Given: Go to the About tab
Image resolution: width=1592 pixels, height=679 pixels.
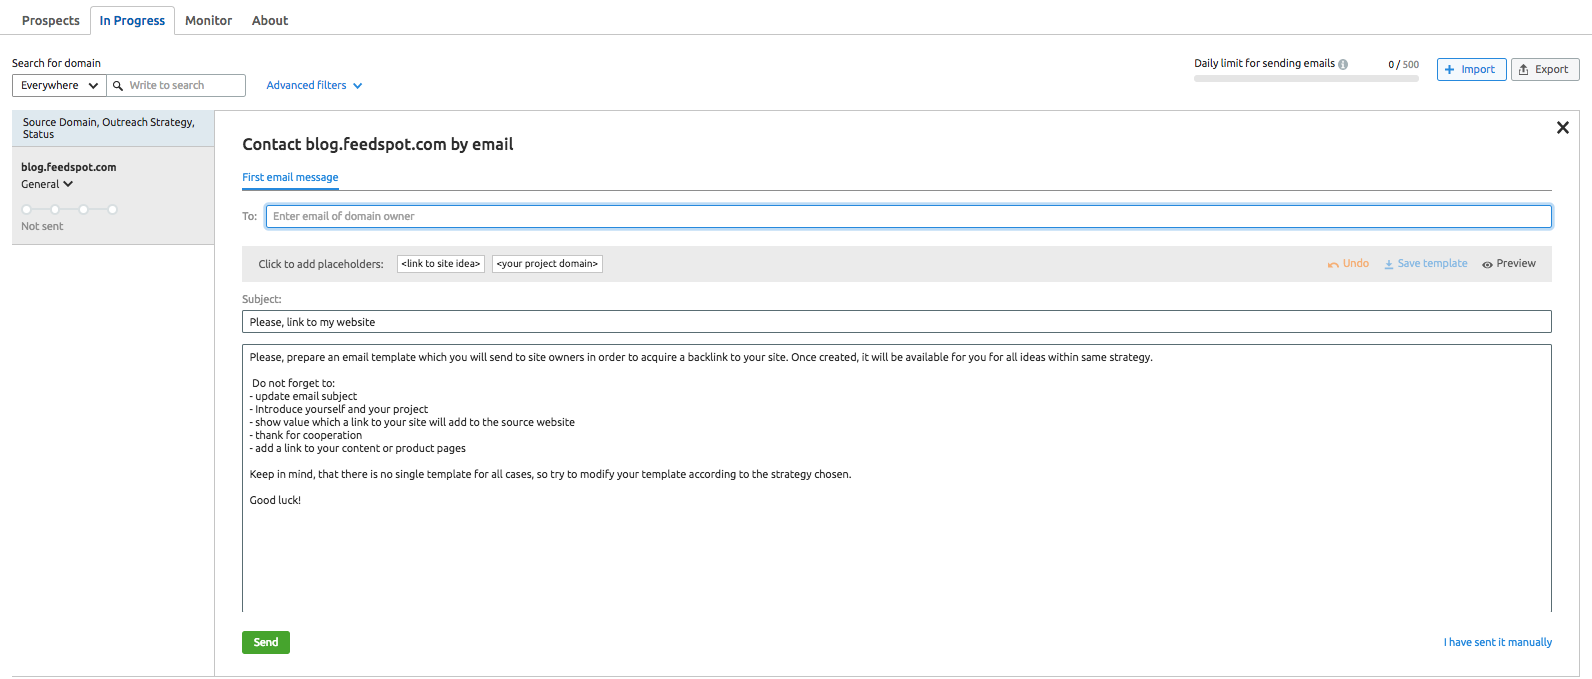Looking at the screenshot, I should coord(270,21).
